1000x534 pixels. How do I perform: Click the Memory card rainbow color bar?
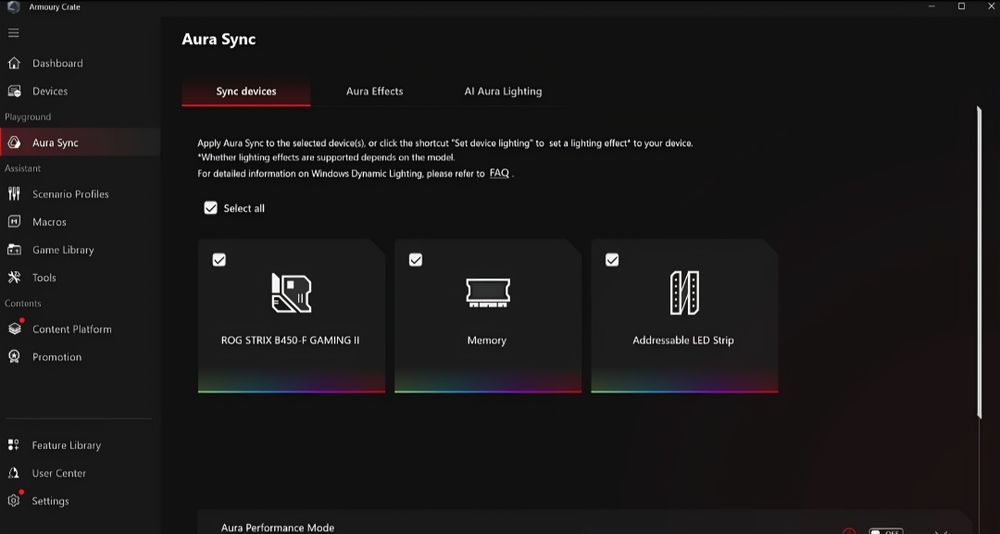coord(488,390)
